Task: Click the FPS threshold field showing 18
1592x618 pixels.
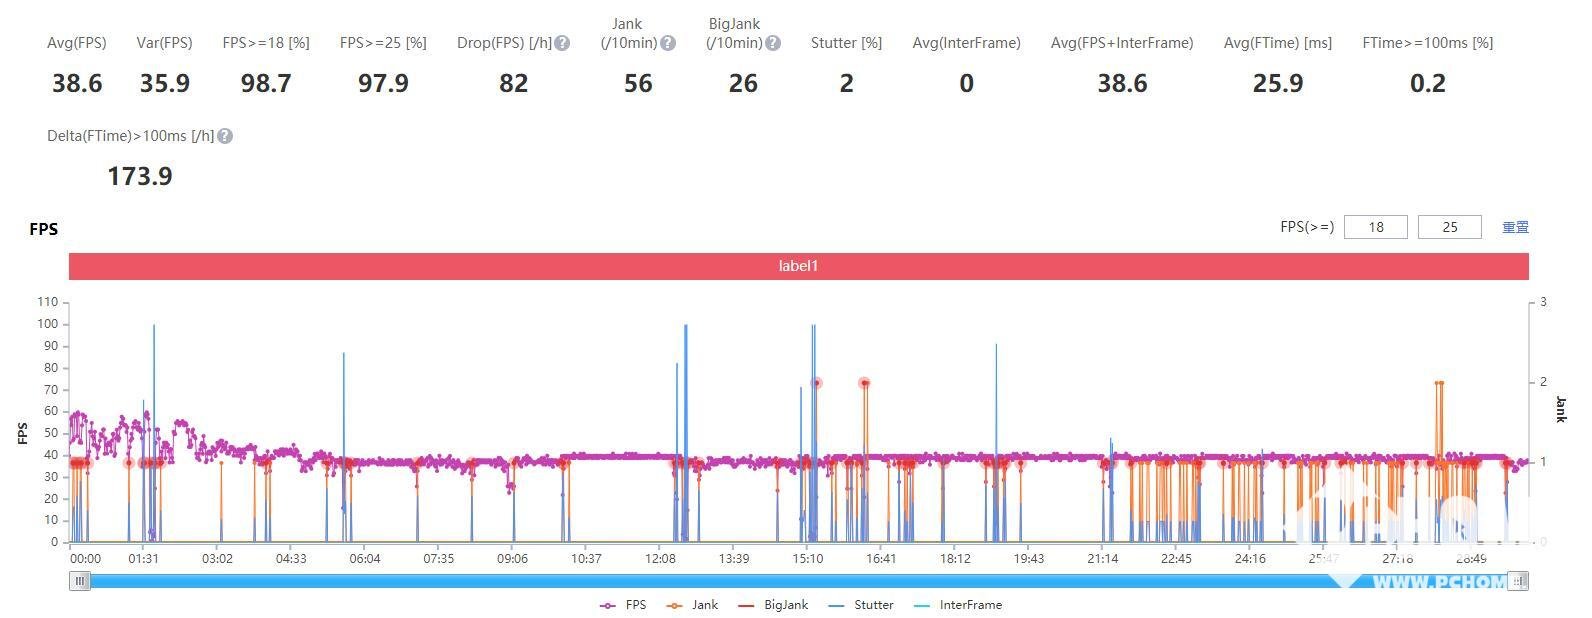Action: click(x=1376, y=227)
